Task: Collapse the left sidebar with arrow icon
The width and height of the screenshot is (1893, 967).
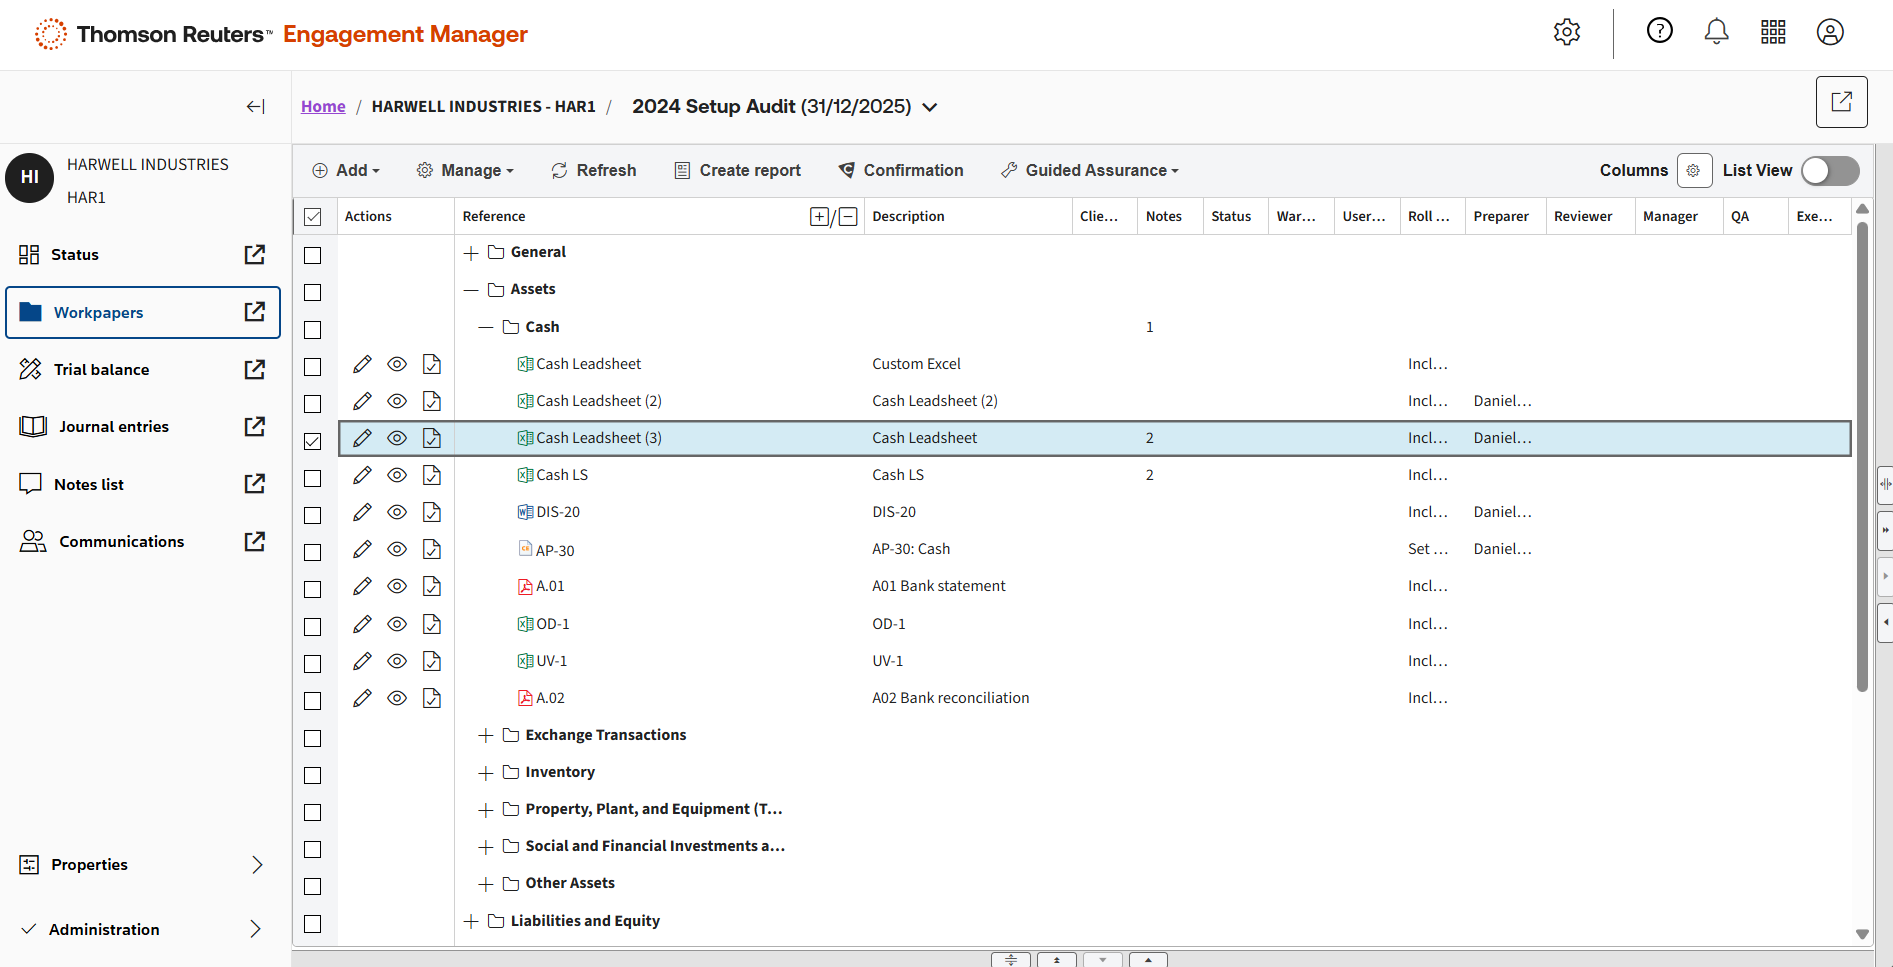Action: coord(256,107)
